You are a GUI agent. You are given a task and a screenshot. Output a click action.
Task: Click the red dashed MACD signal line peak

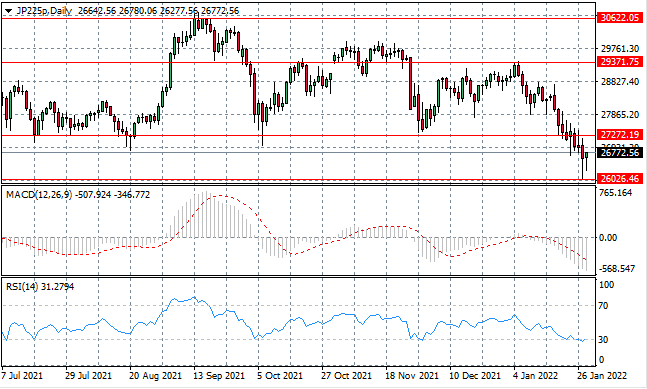point(219,196)
